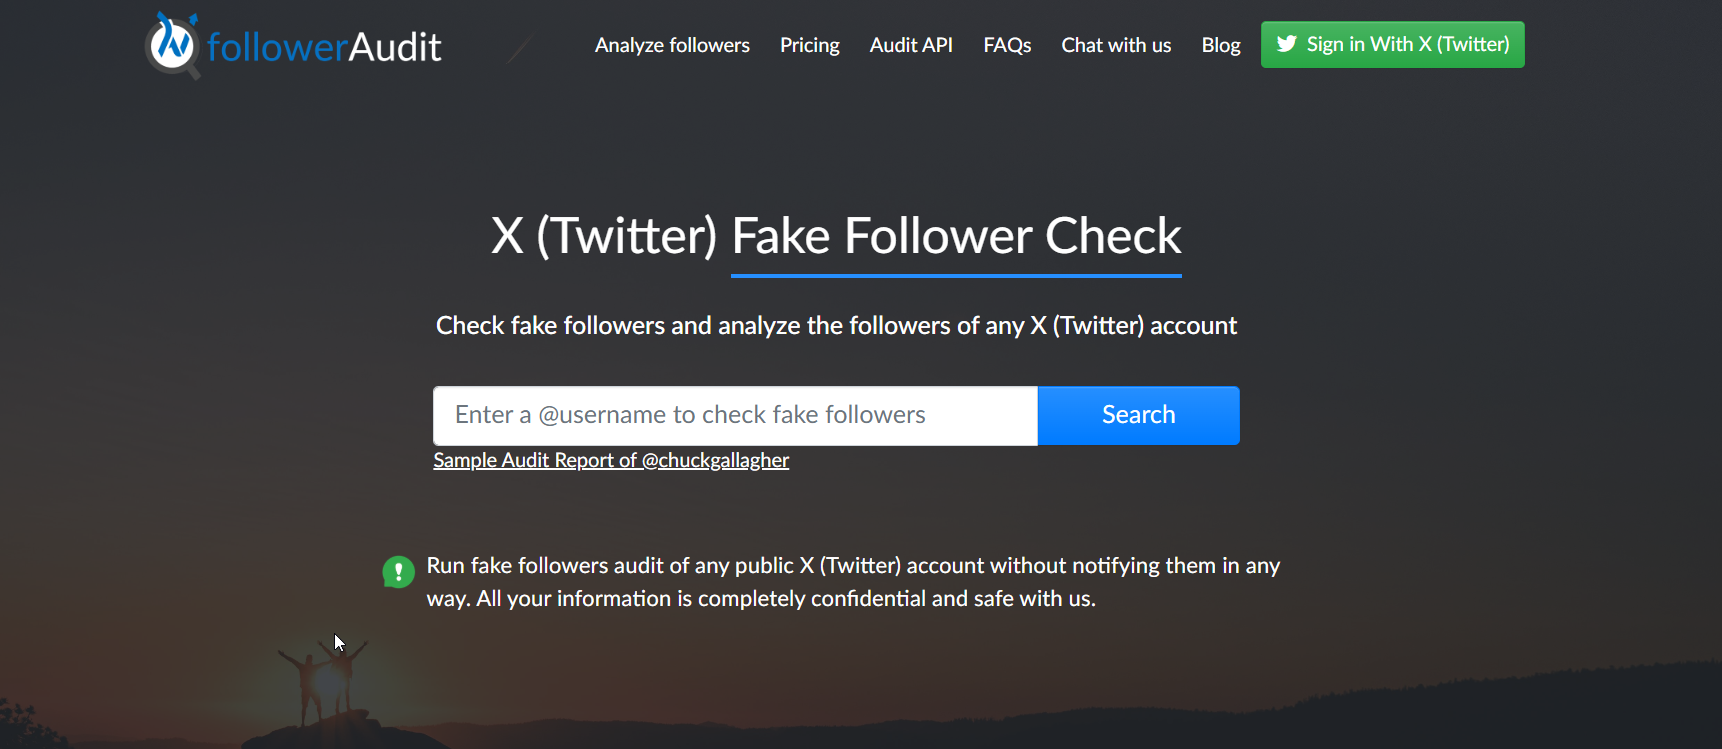Click the blue underline beneath the heading

pos(956,275)
